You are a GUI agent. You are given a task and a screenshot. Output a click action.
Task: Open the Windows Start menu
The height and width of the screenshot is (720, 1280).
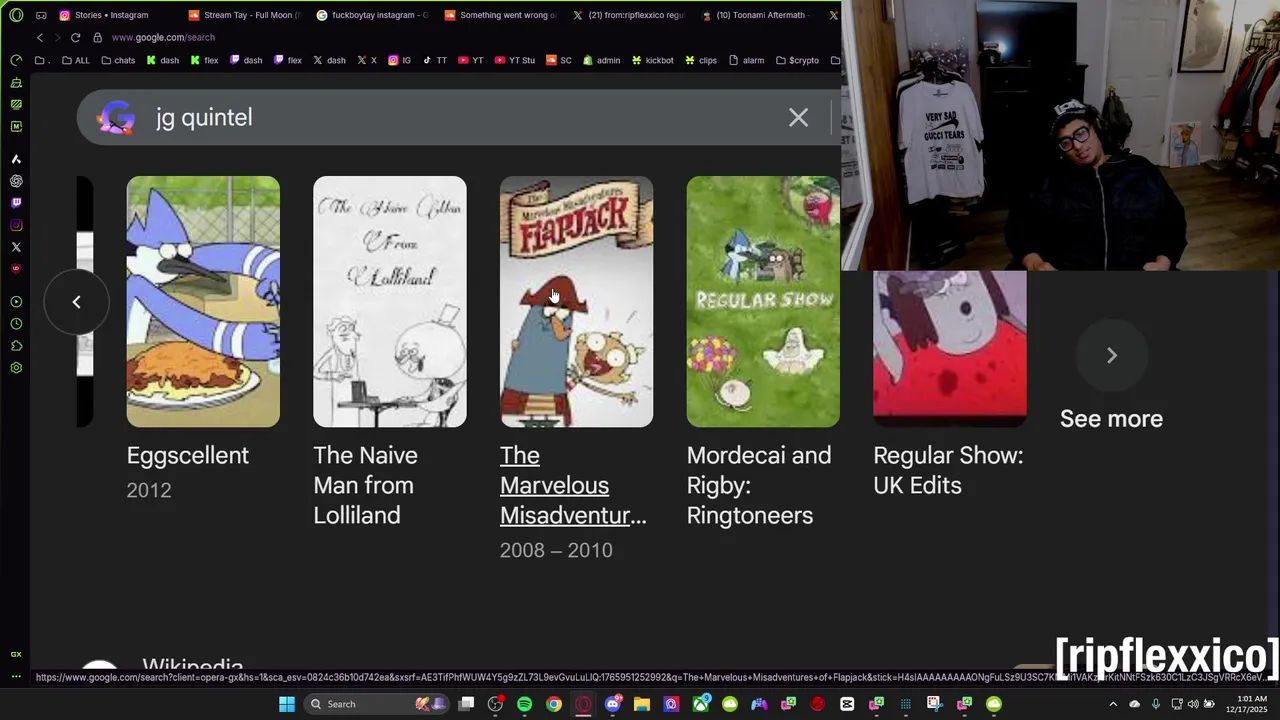tap(287, 704)
